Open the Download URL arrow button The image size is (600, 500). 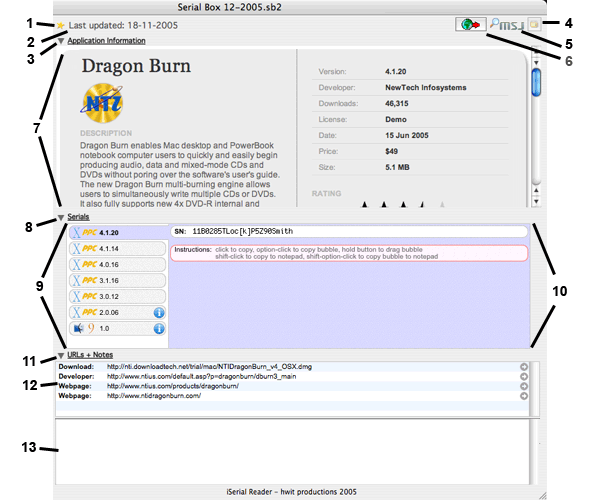pyautogui.click(x=524, y=366)
